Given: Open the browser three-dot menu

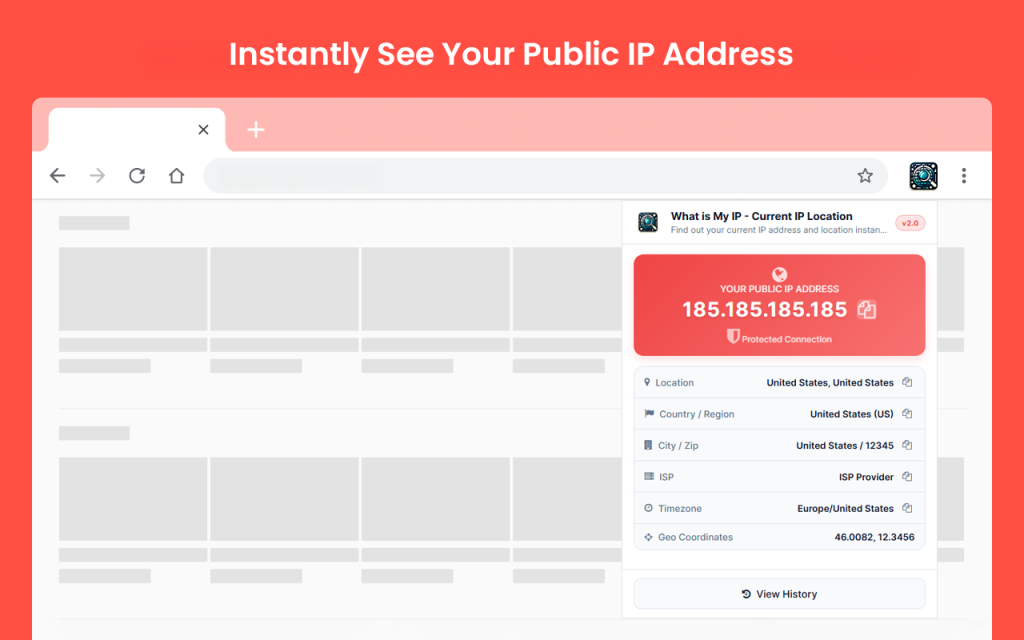Looking at the screenshot, I should (963, 176).
